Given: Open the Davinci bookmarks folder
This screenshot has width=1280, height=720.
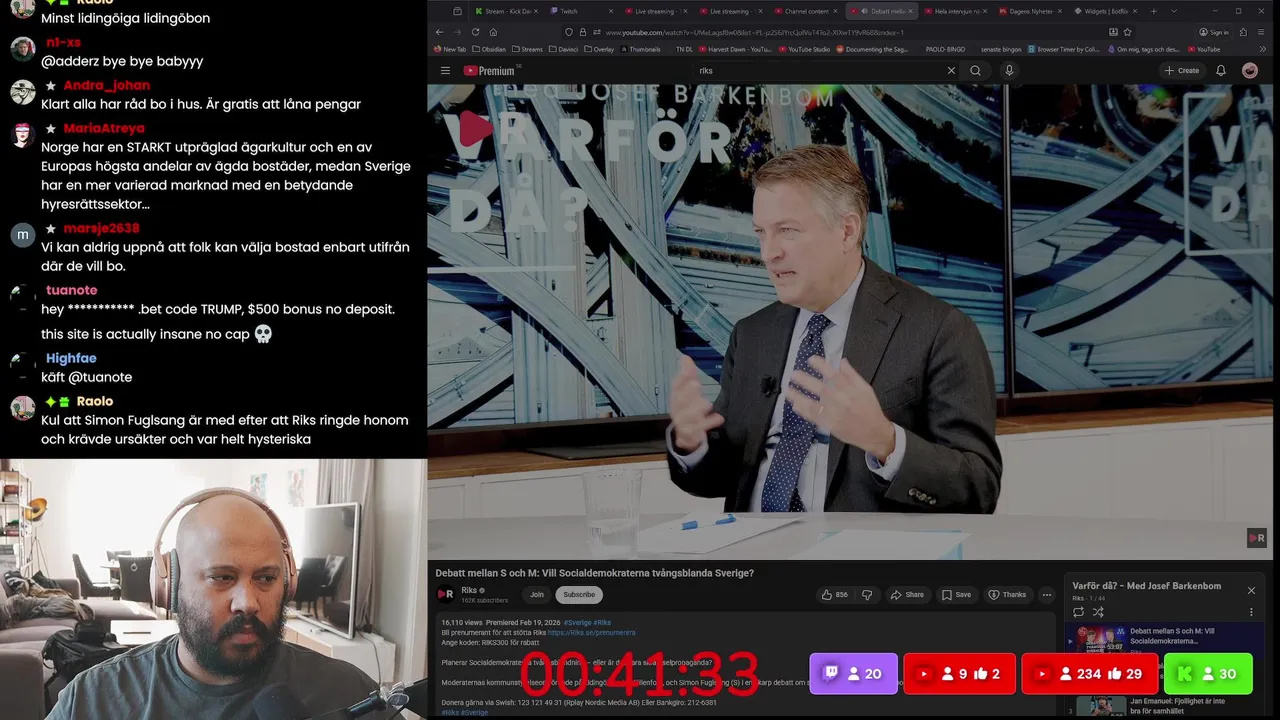Looking at the screenshot, I should pos(563,49).
